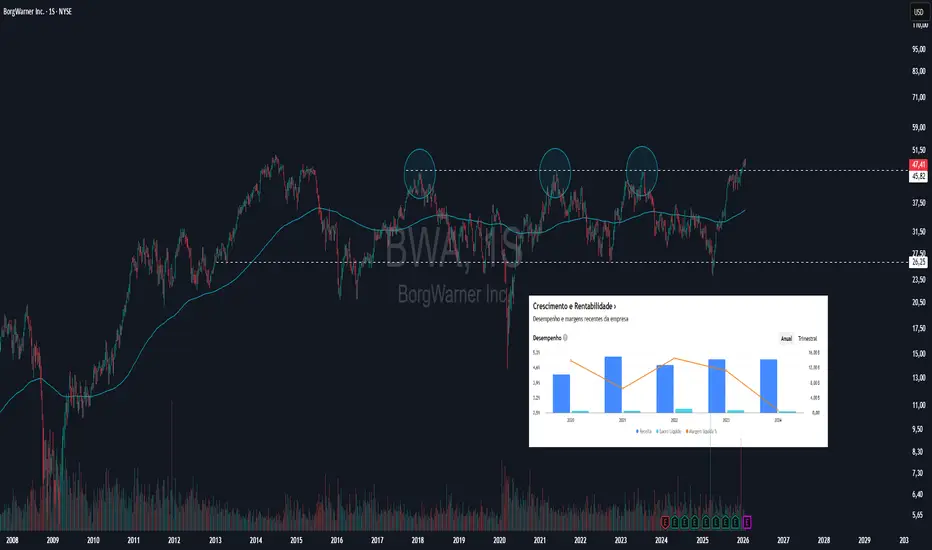Click the 95,00 price scale label
The width and height of the screenshot is (932, 550).
918,49
